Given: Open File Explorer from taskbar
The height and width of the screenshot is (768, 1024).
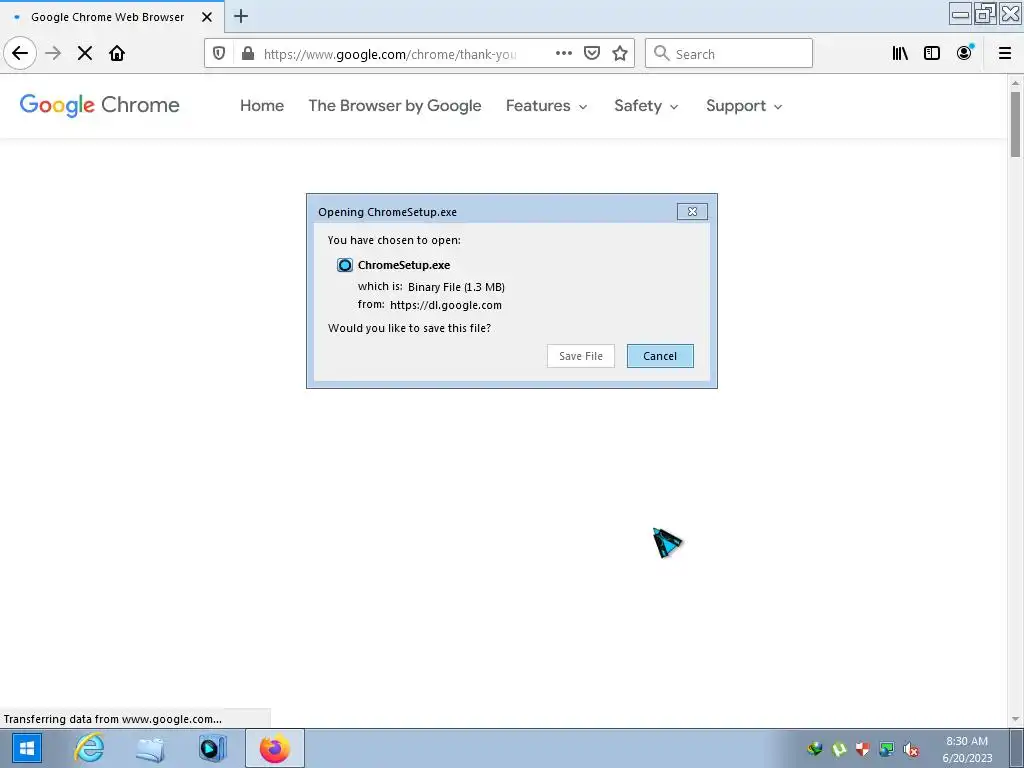Looking at the screenshot, I should tap(150, 748).
